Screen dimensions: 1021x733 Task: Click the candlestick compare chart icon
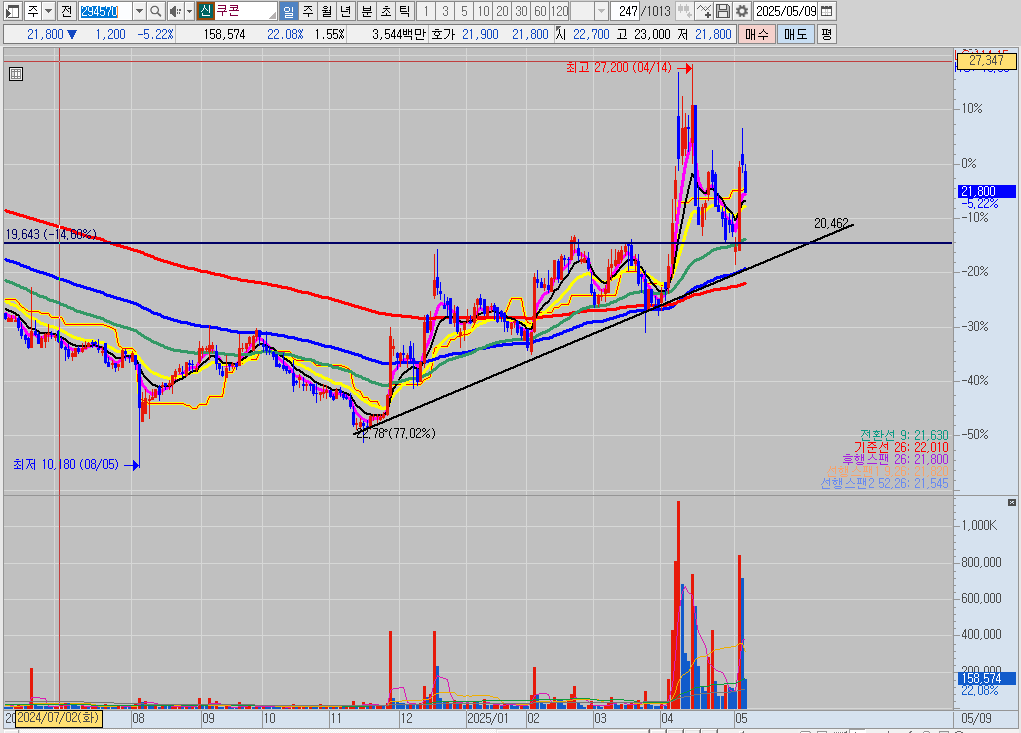click(684, 11)
